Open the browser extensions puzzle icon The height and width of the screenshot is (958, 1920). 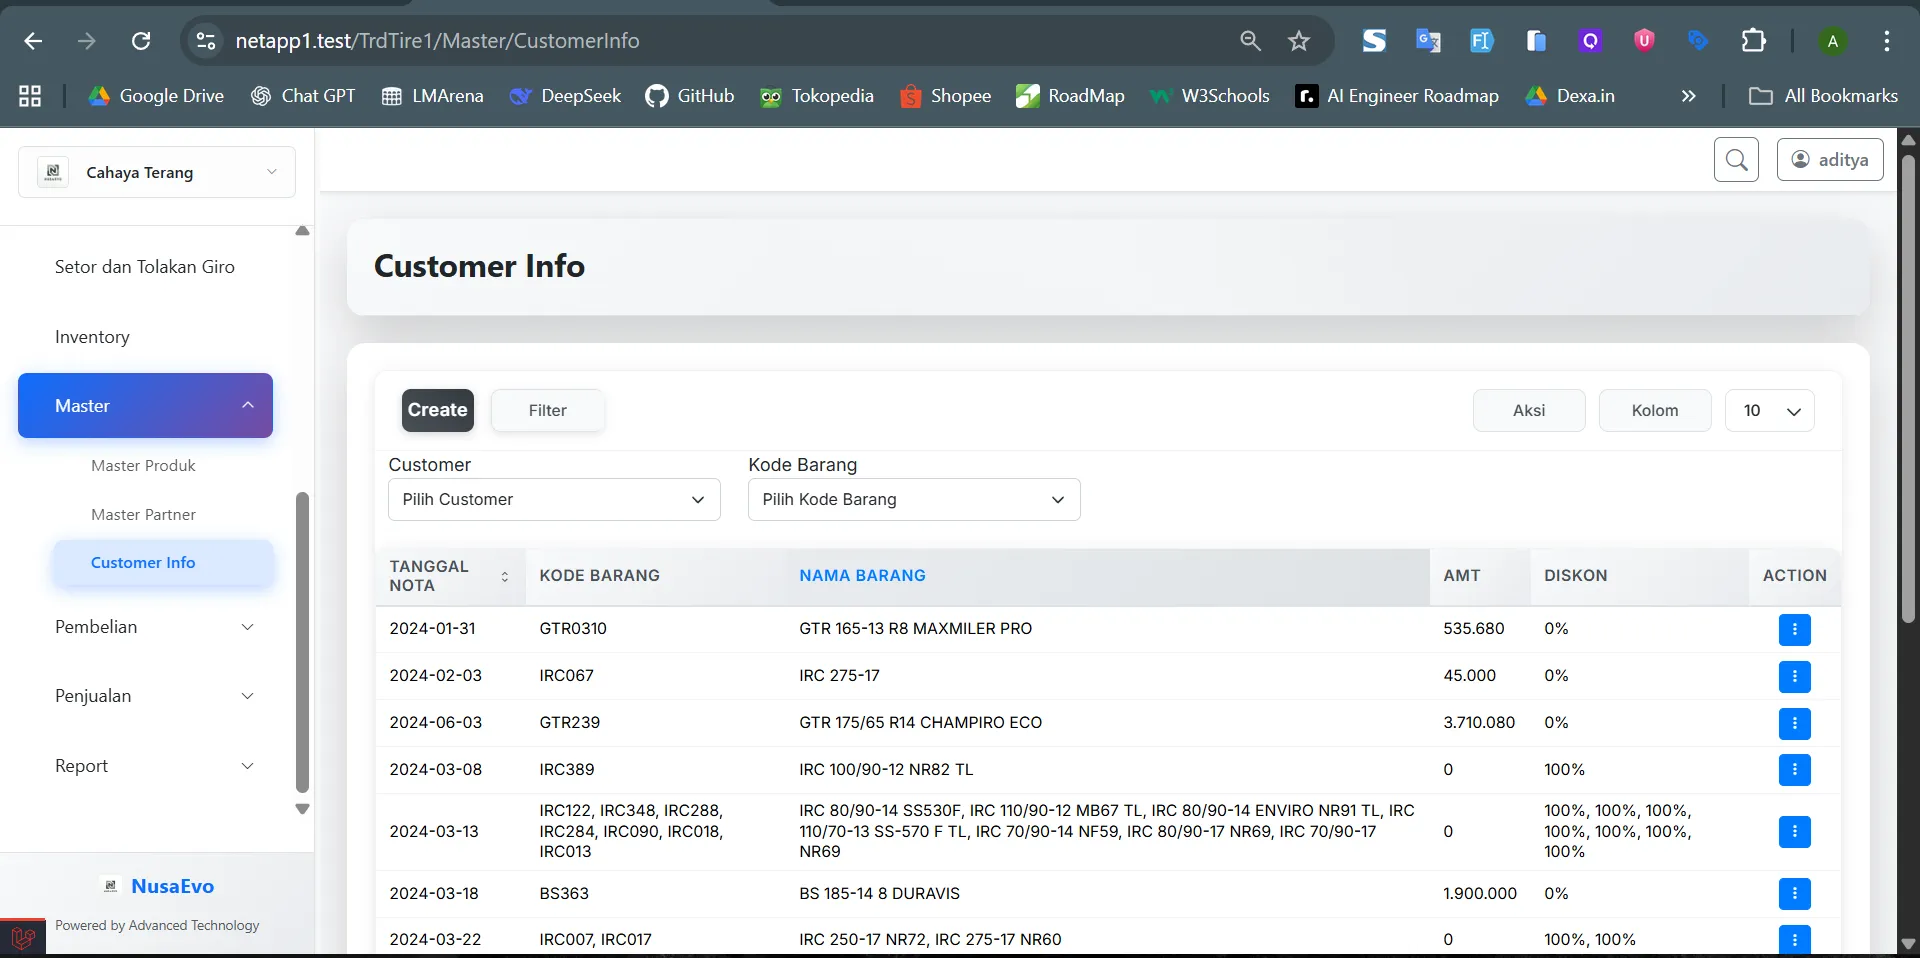[x=1753, y=41]
